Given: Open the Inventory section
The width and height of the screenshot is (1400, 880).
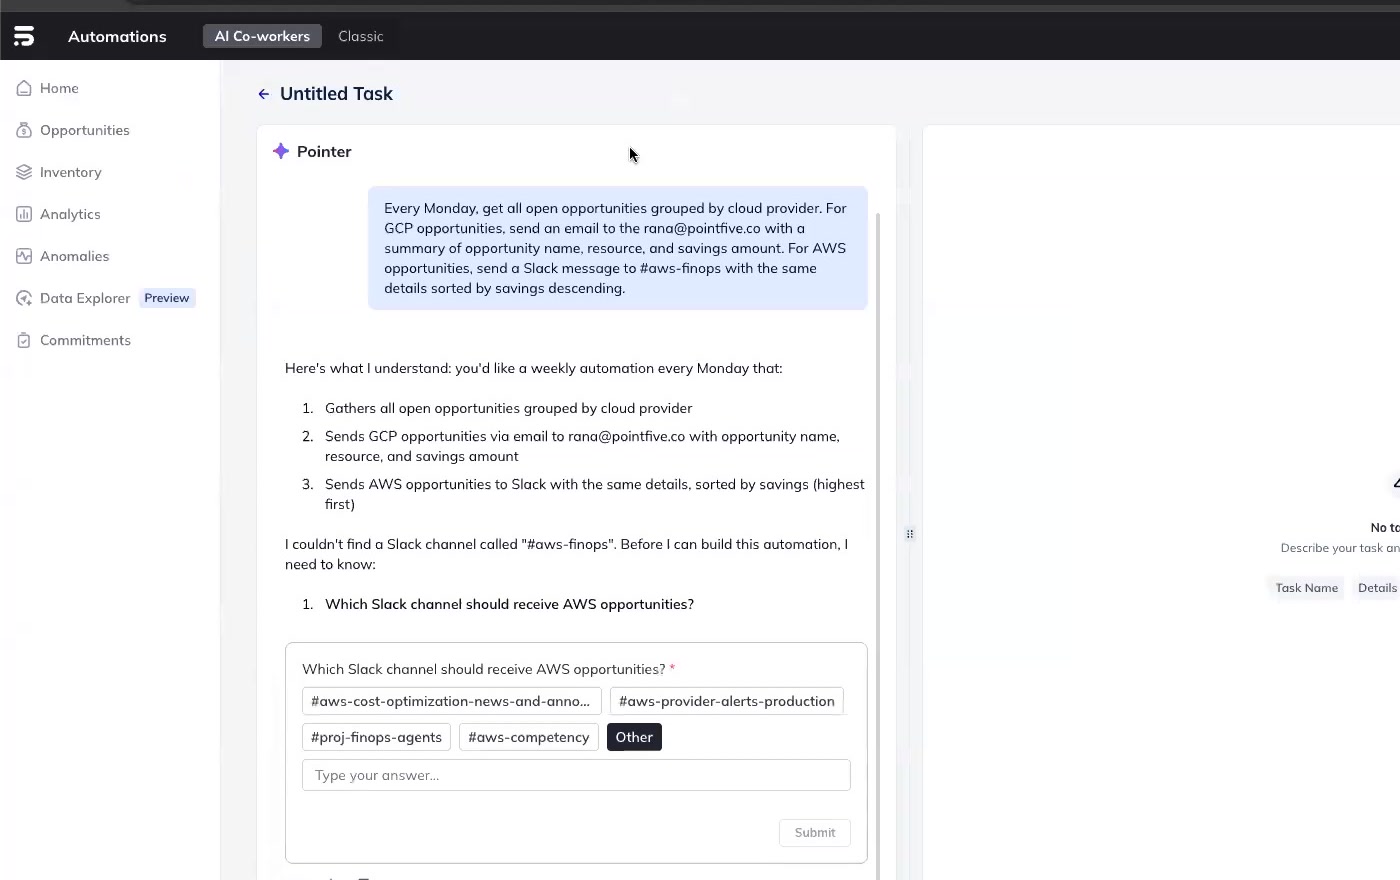Looking at the screenshot, I should tap(71, 172).
